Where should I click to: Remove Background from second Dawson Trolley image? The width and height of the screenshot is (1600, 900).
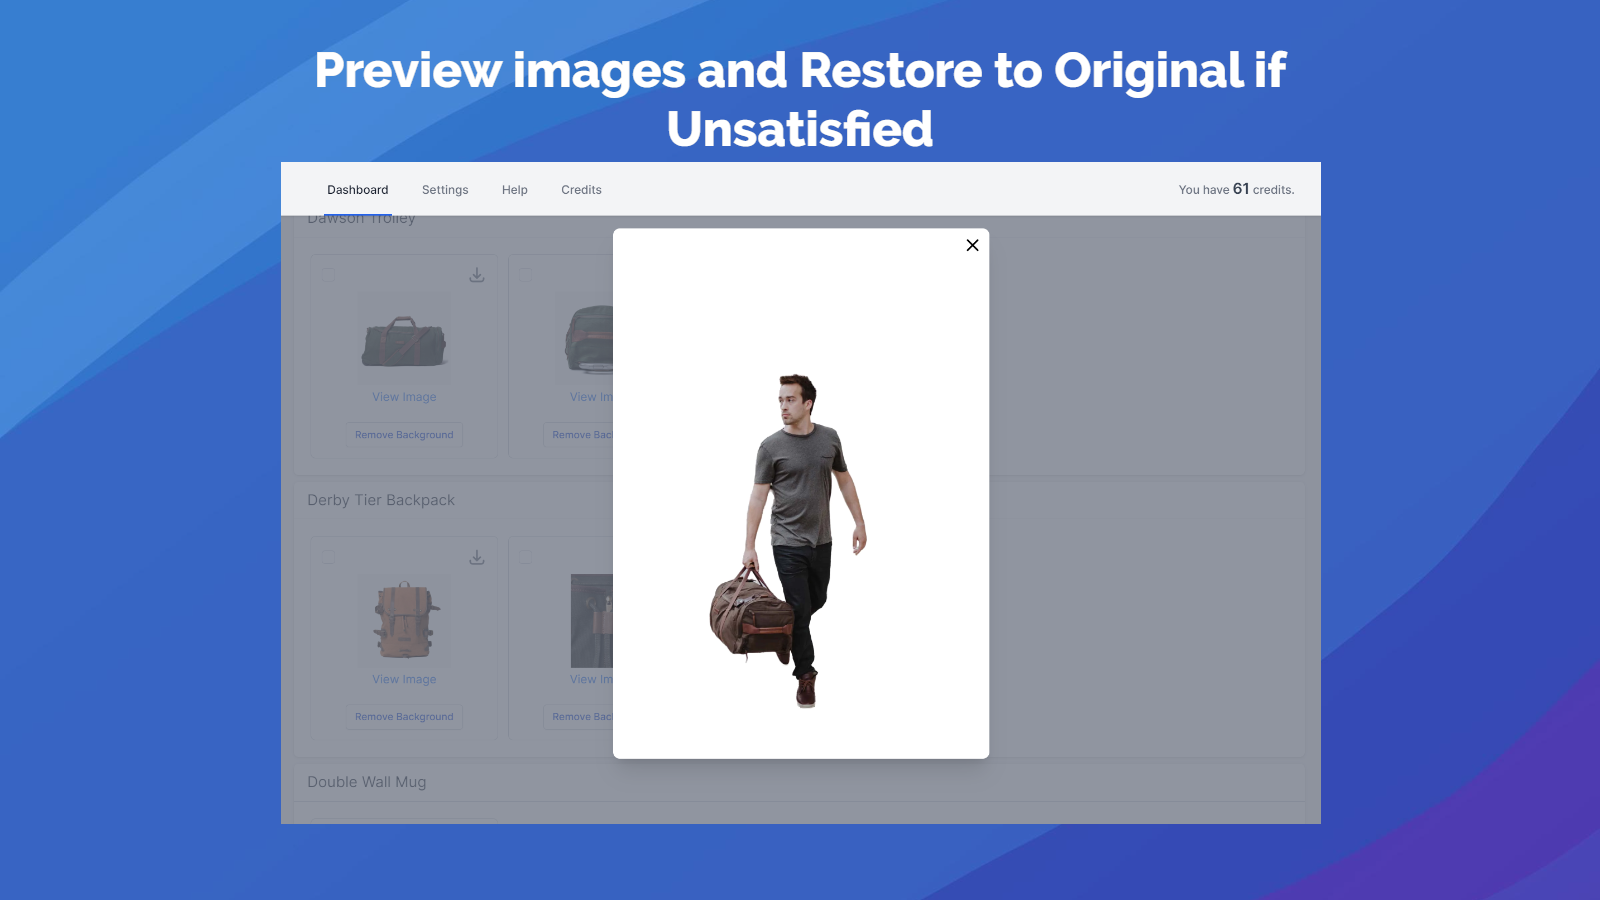[579, 435]
